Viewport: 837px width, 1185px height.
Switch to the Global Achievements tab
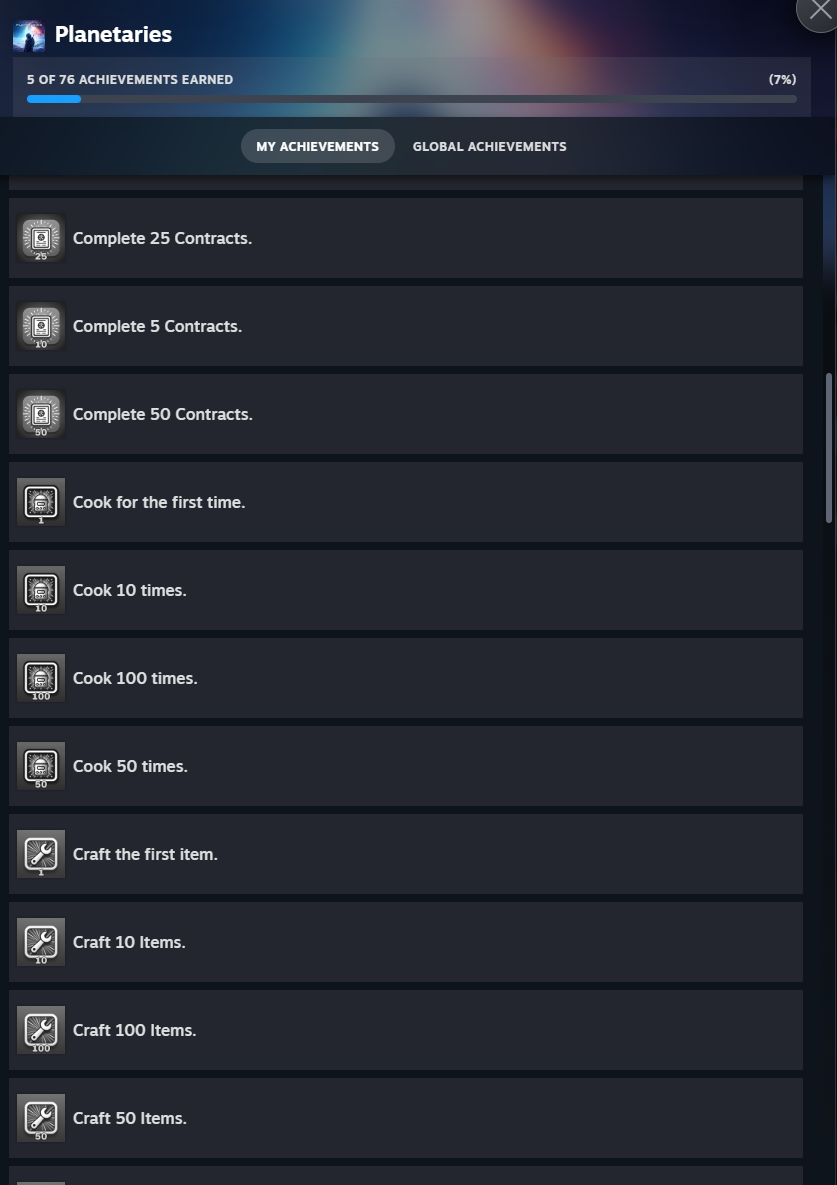click(x=489, y=146)
